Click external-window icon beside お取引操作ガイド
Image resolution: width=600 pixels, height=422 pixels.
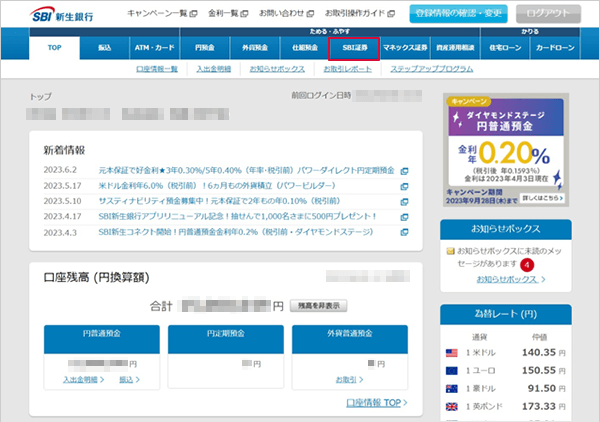tap(391, 14)
